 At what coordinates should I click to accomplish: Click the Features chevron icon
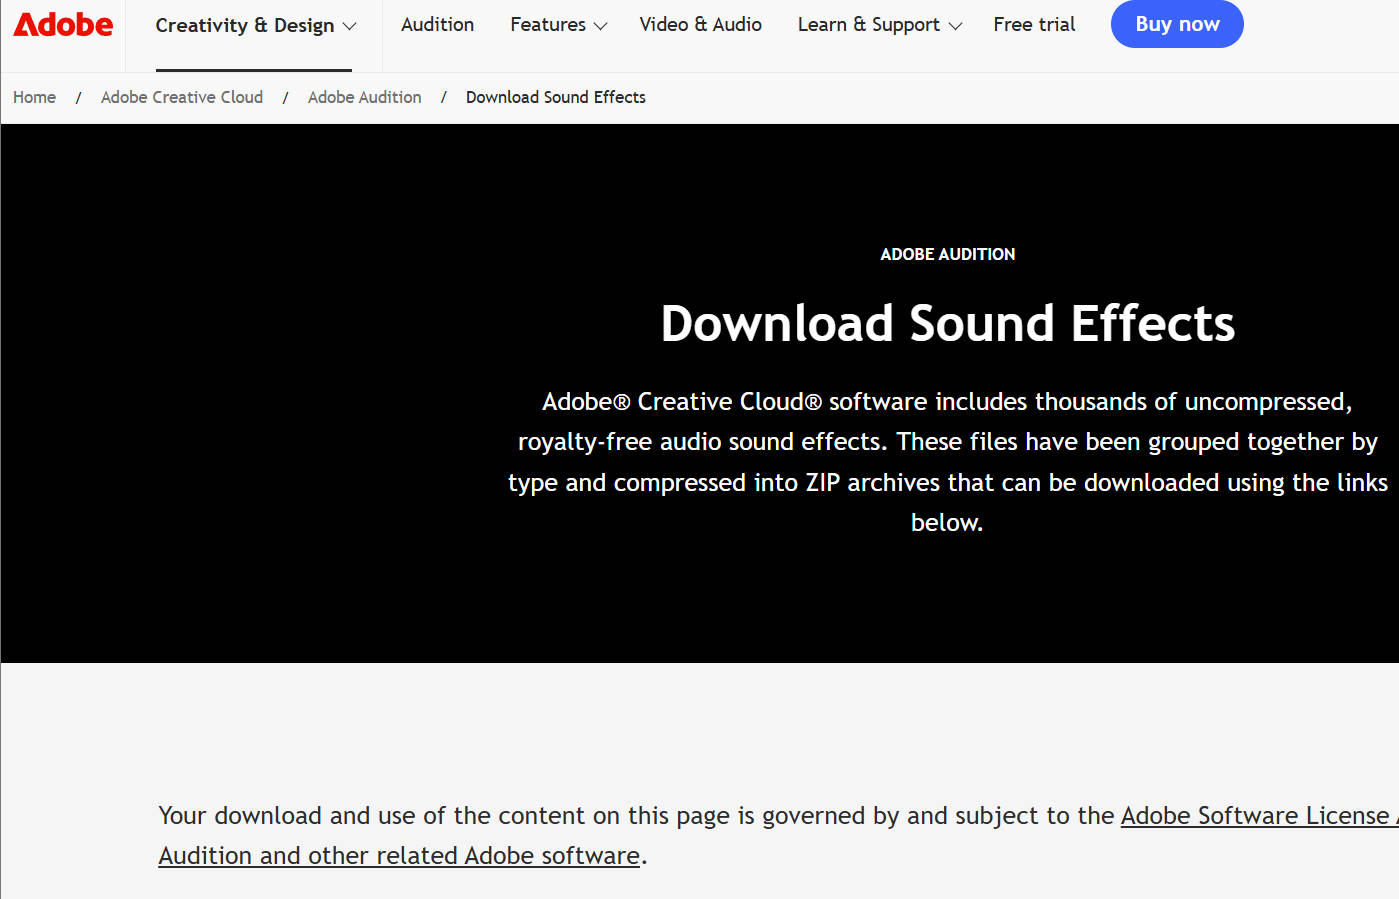point(601,25)
